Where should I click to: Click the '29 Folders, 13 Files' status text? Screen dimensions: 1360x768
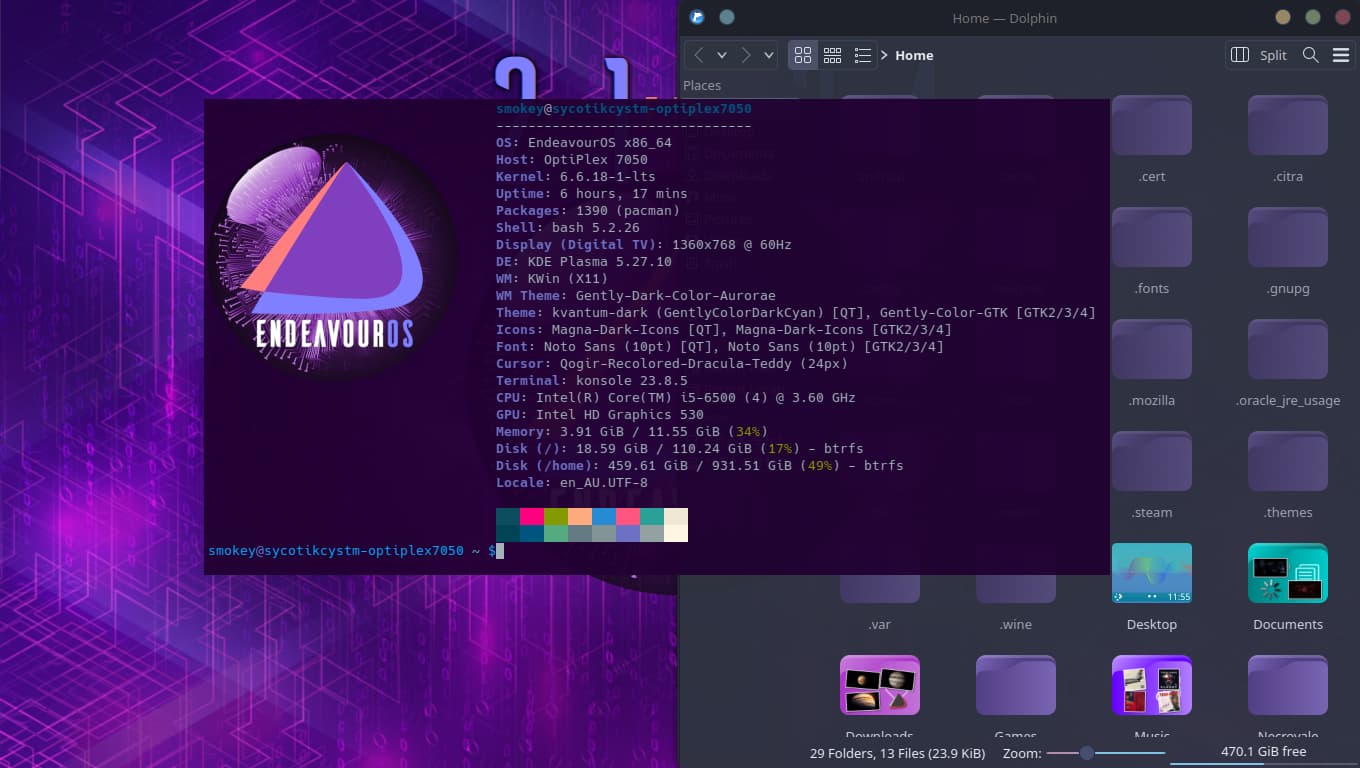pos(897,753)
